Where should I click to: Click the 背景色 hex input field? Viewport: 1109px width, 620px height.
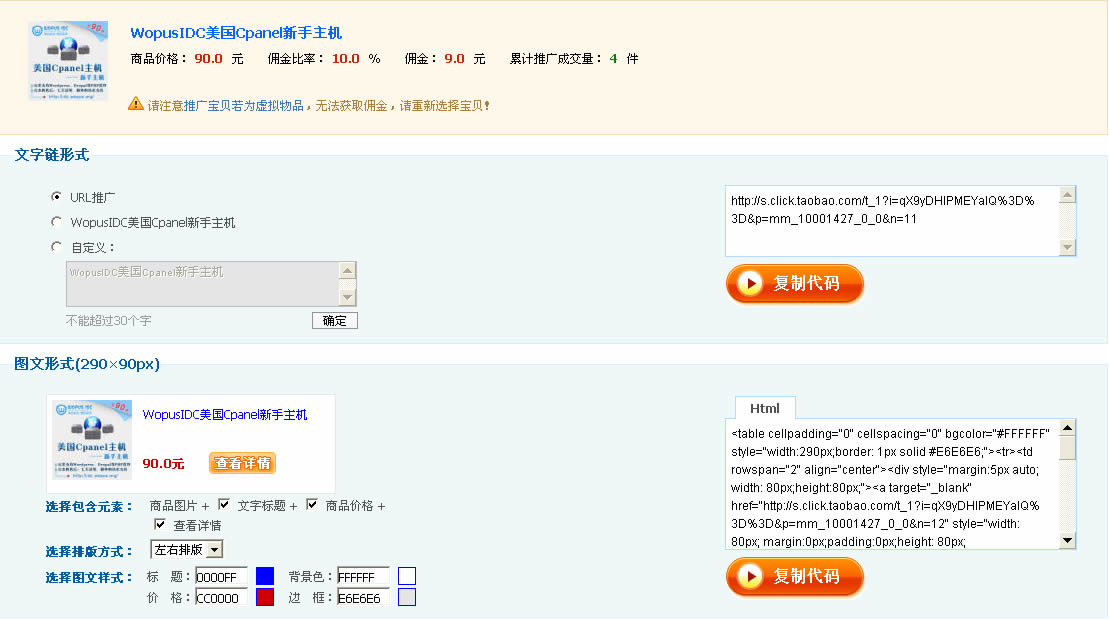(362, 577)
